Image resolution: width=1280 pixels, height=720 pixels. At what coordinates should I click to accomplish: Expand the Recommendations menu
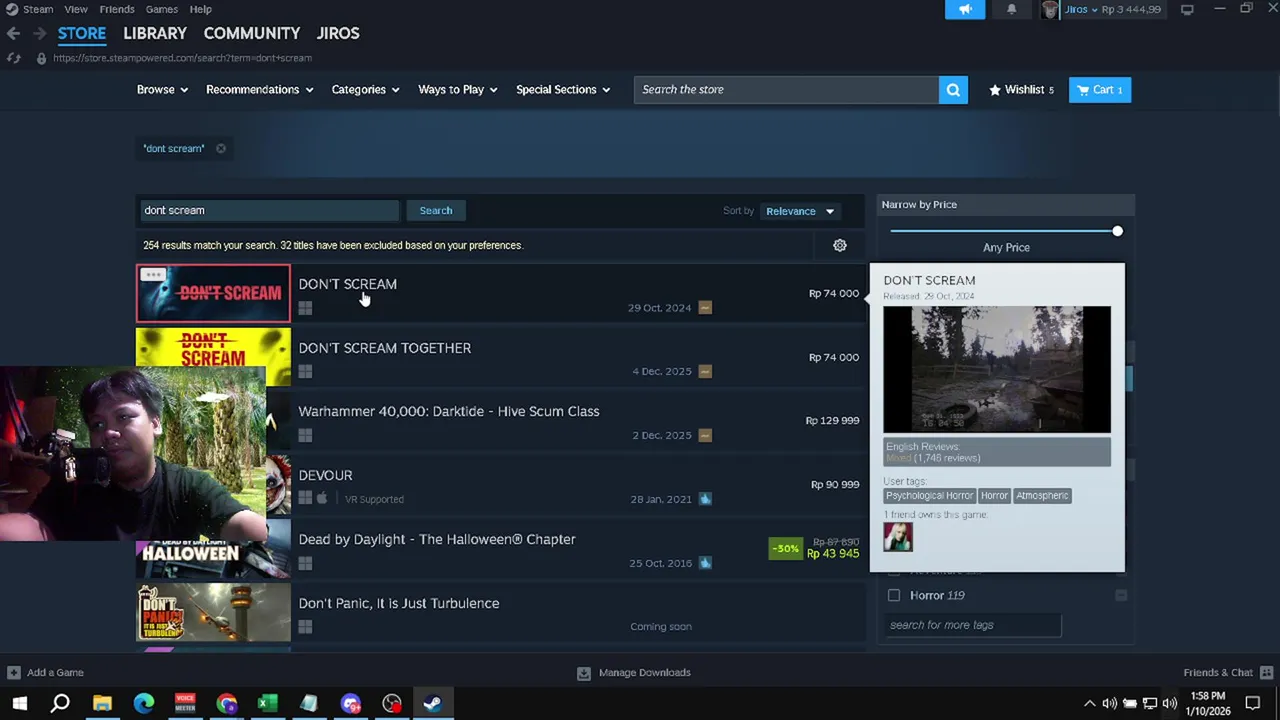click(x=259, y=90)
